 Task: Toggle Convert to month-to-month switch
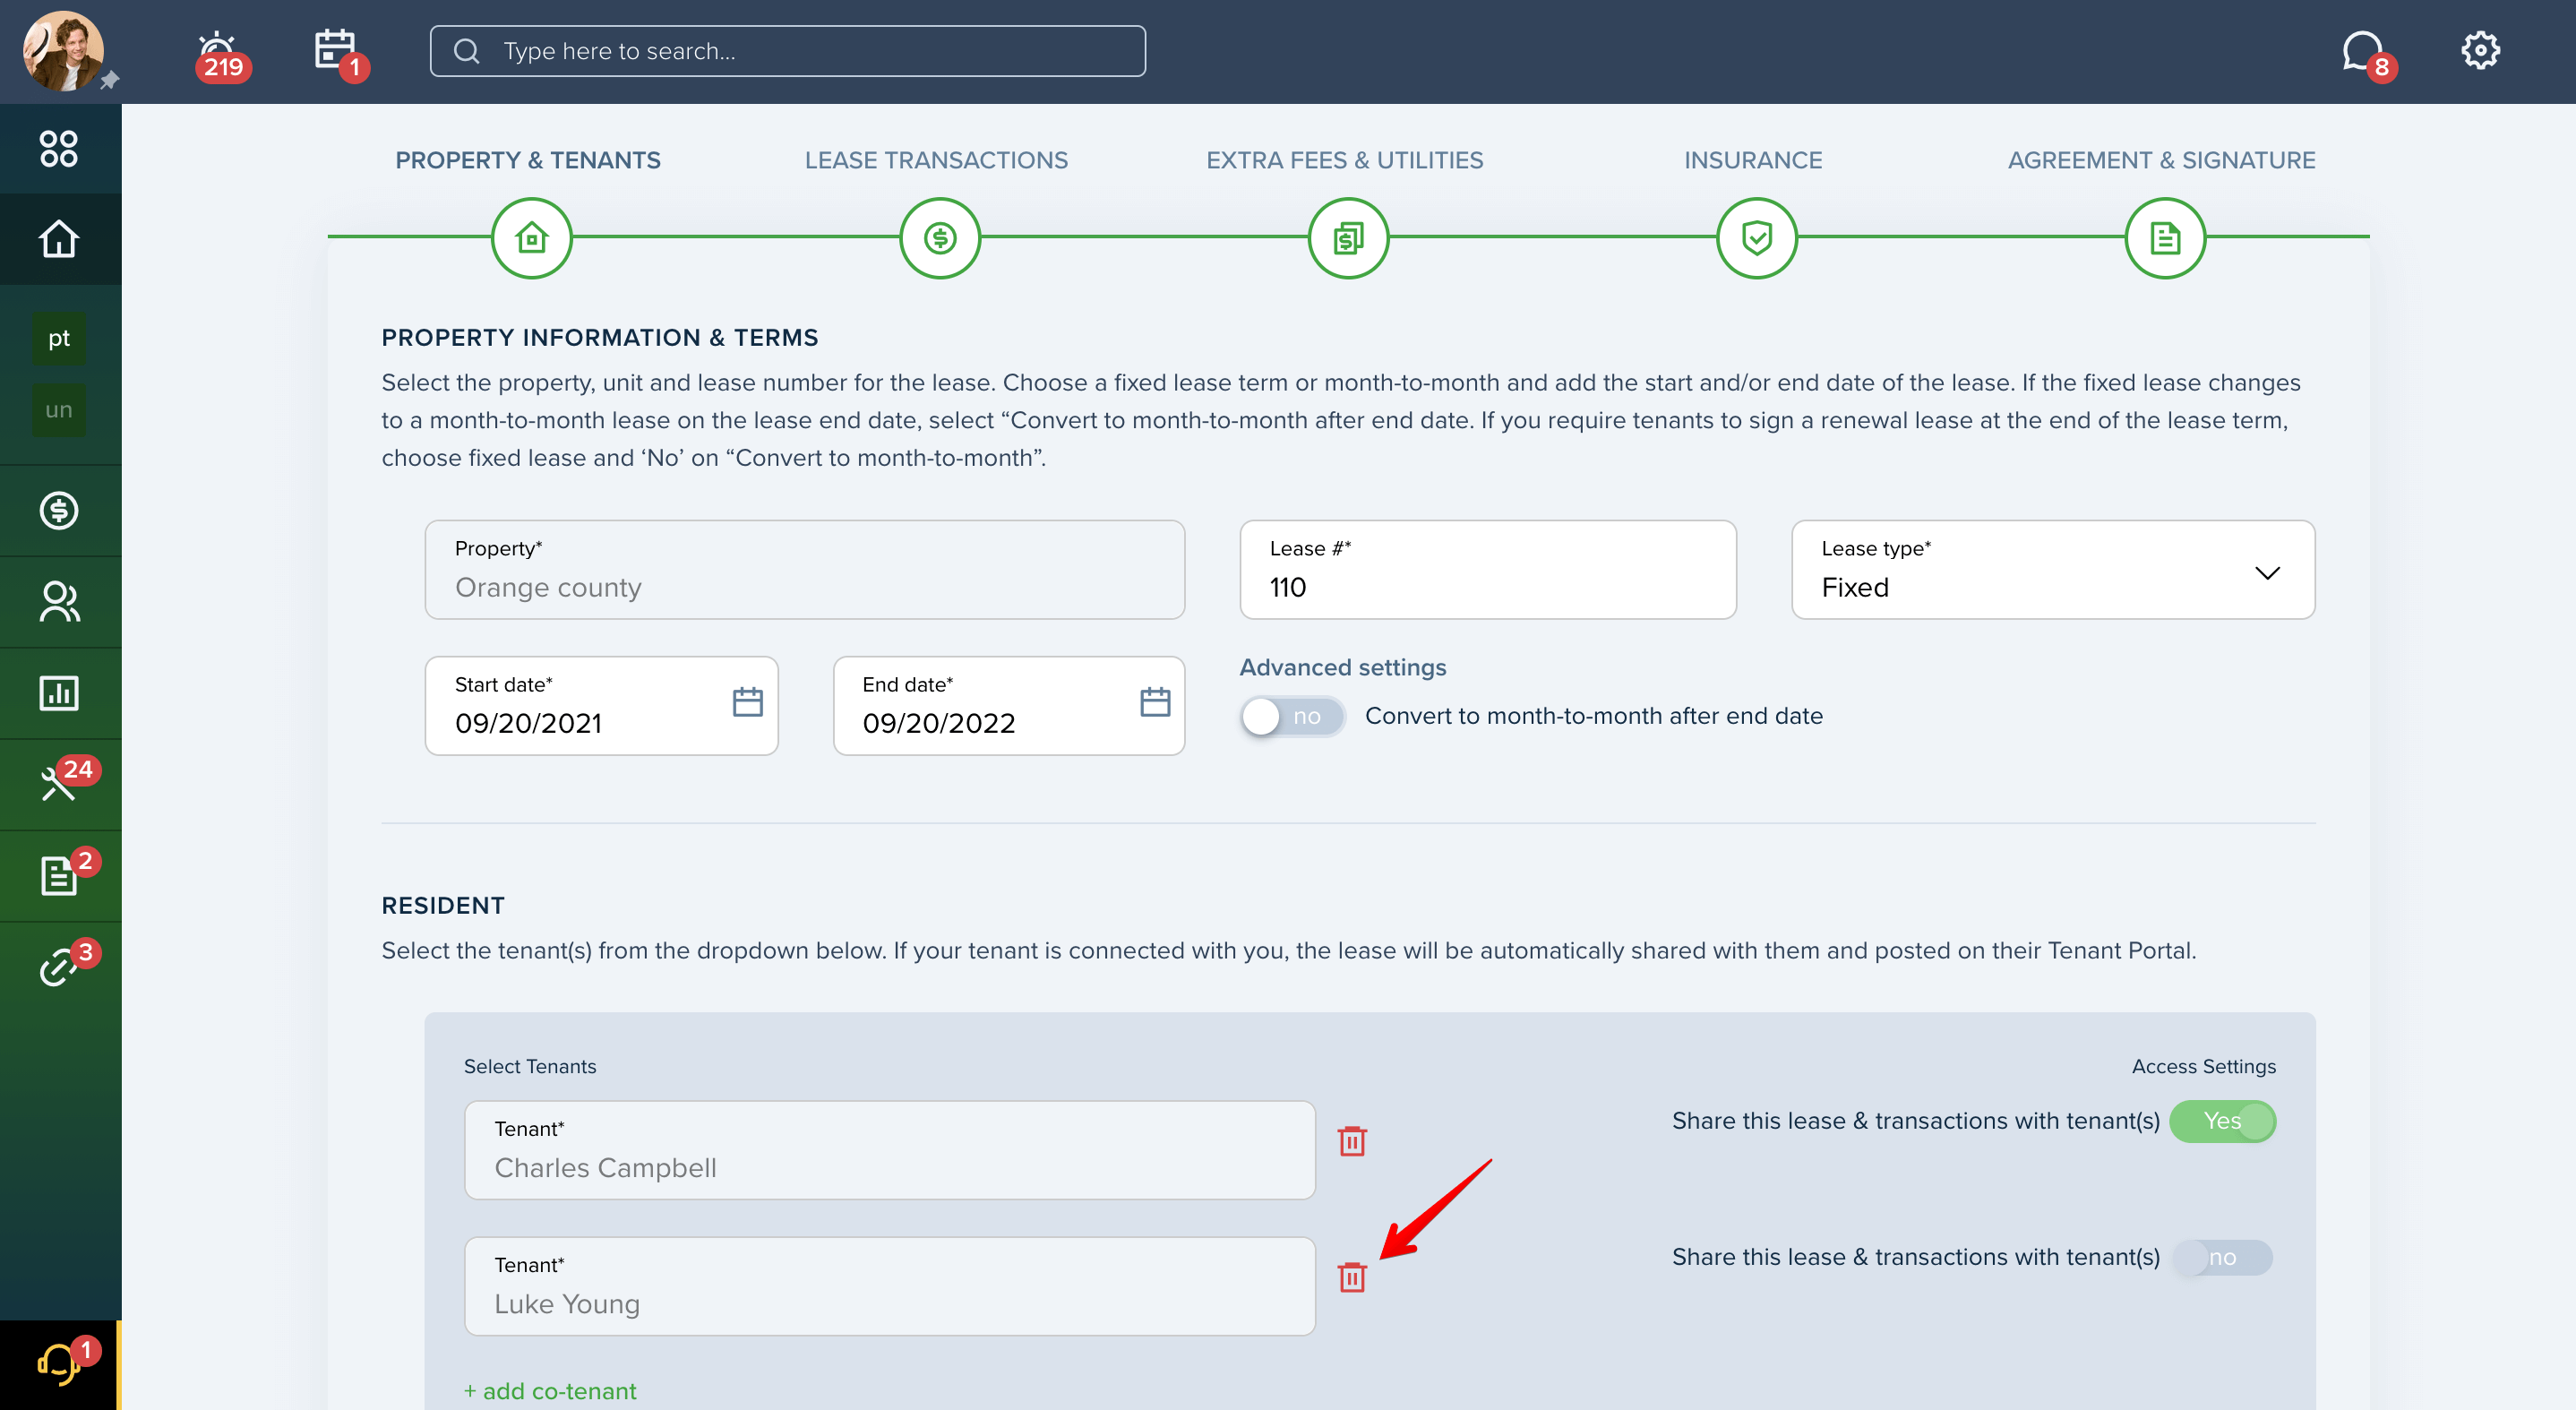tap(1292, 716)
